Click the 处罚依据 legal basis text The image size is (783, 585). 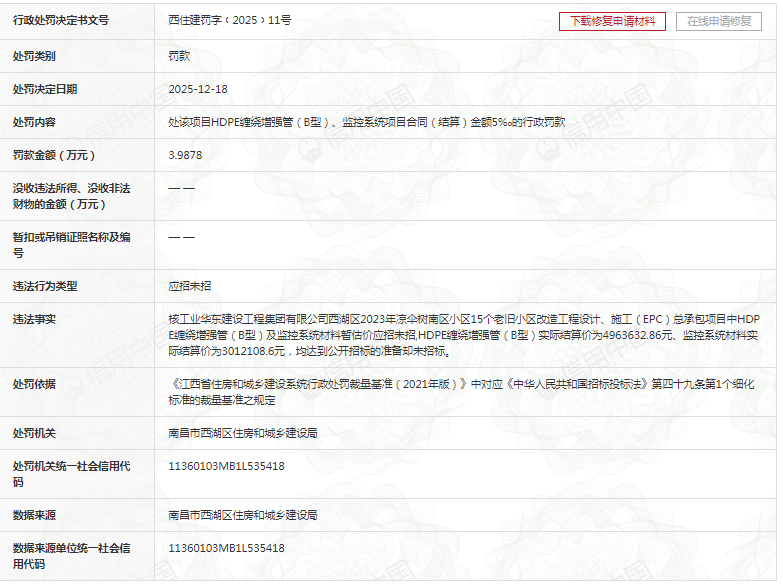coord(465,391)
